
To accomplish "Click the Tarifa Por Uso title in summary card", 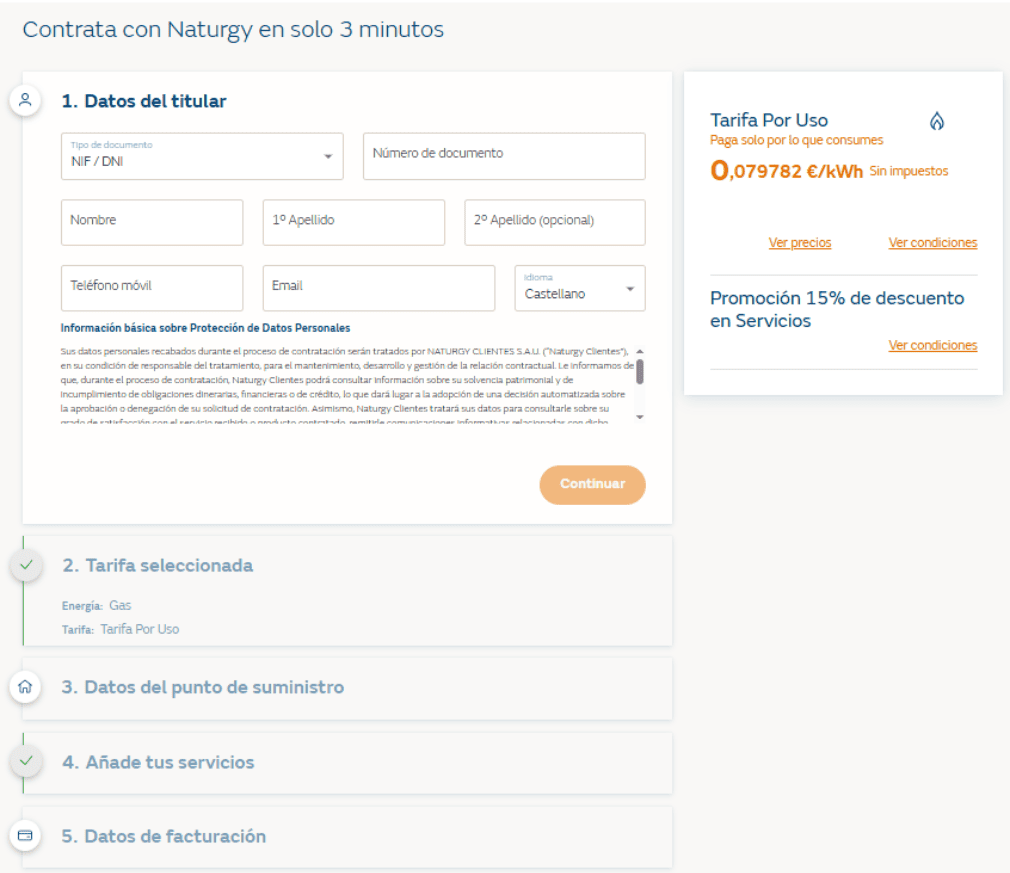I will click(769, 120).
